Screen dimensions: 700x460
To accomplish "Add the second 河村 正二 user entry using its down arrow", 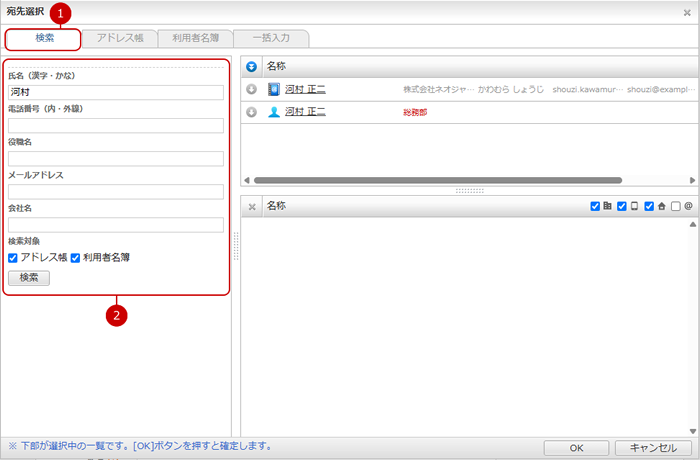I will pyautogui.click(x=252, y=112).
